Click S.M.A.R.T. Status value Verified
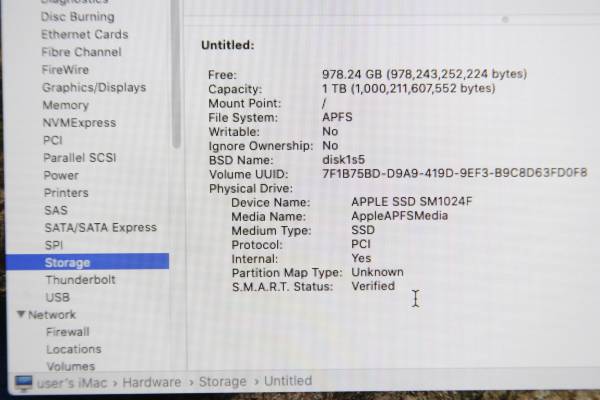This screenshot has width=600, height=400. (373, 286)
